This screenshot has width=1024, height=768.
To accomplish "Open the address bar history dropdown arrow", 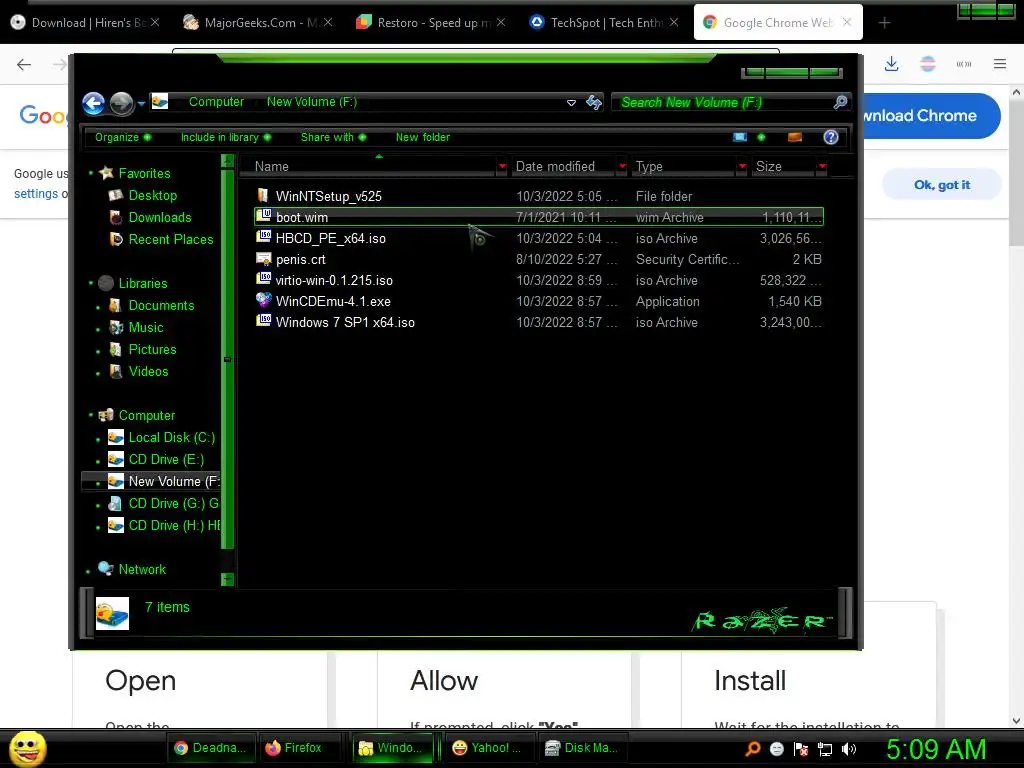I will [571, 103].
